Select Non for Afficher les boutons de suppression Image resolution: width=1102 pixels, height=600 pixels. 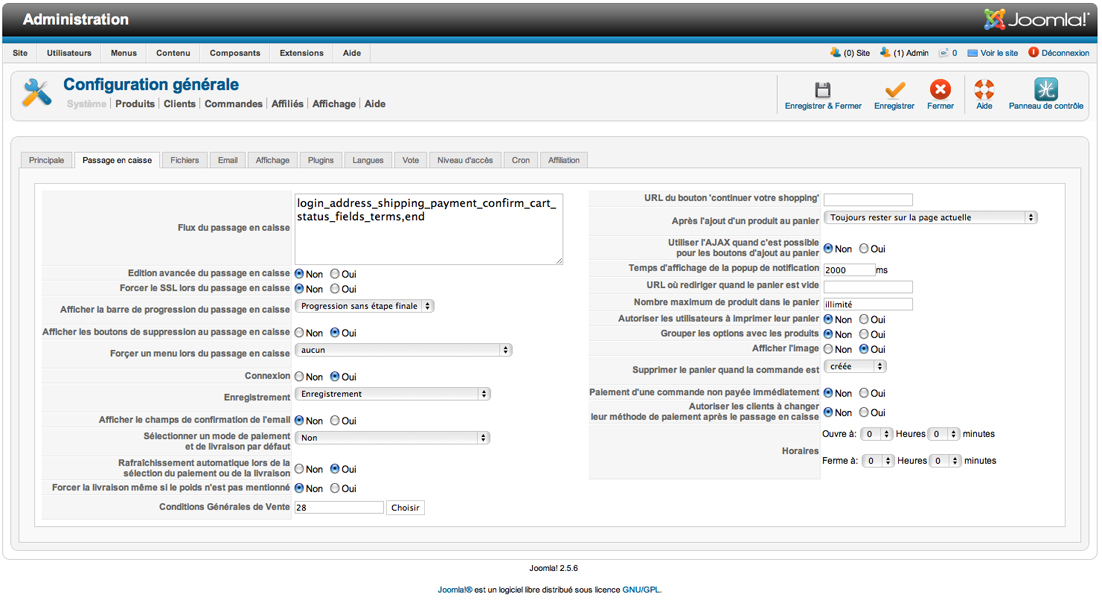point(299,332)
